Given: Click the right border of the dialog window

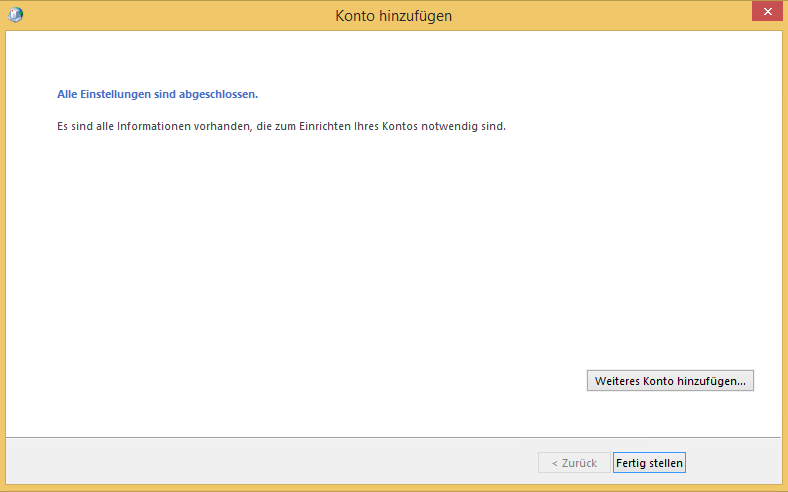Looking at the screenshot, I should click(x=784, y=250).
